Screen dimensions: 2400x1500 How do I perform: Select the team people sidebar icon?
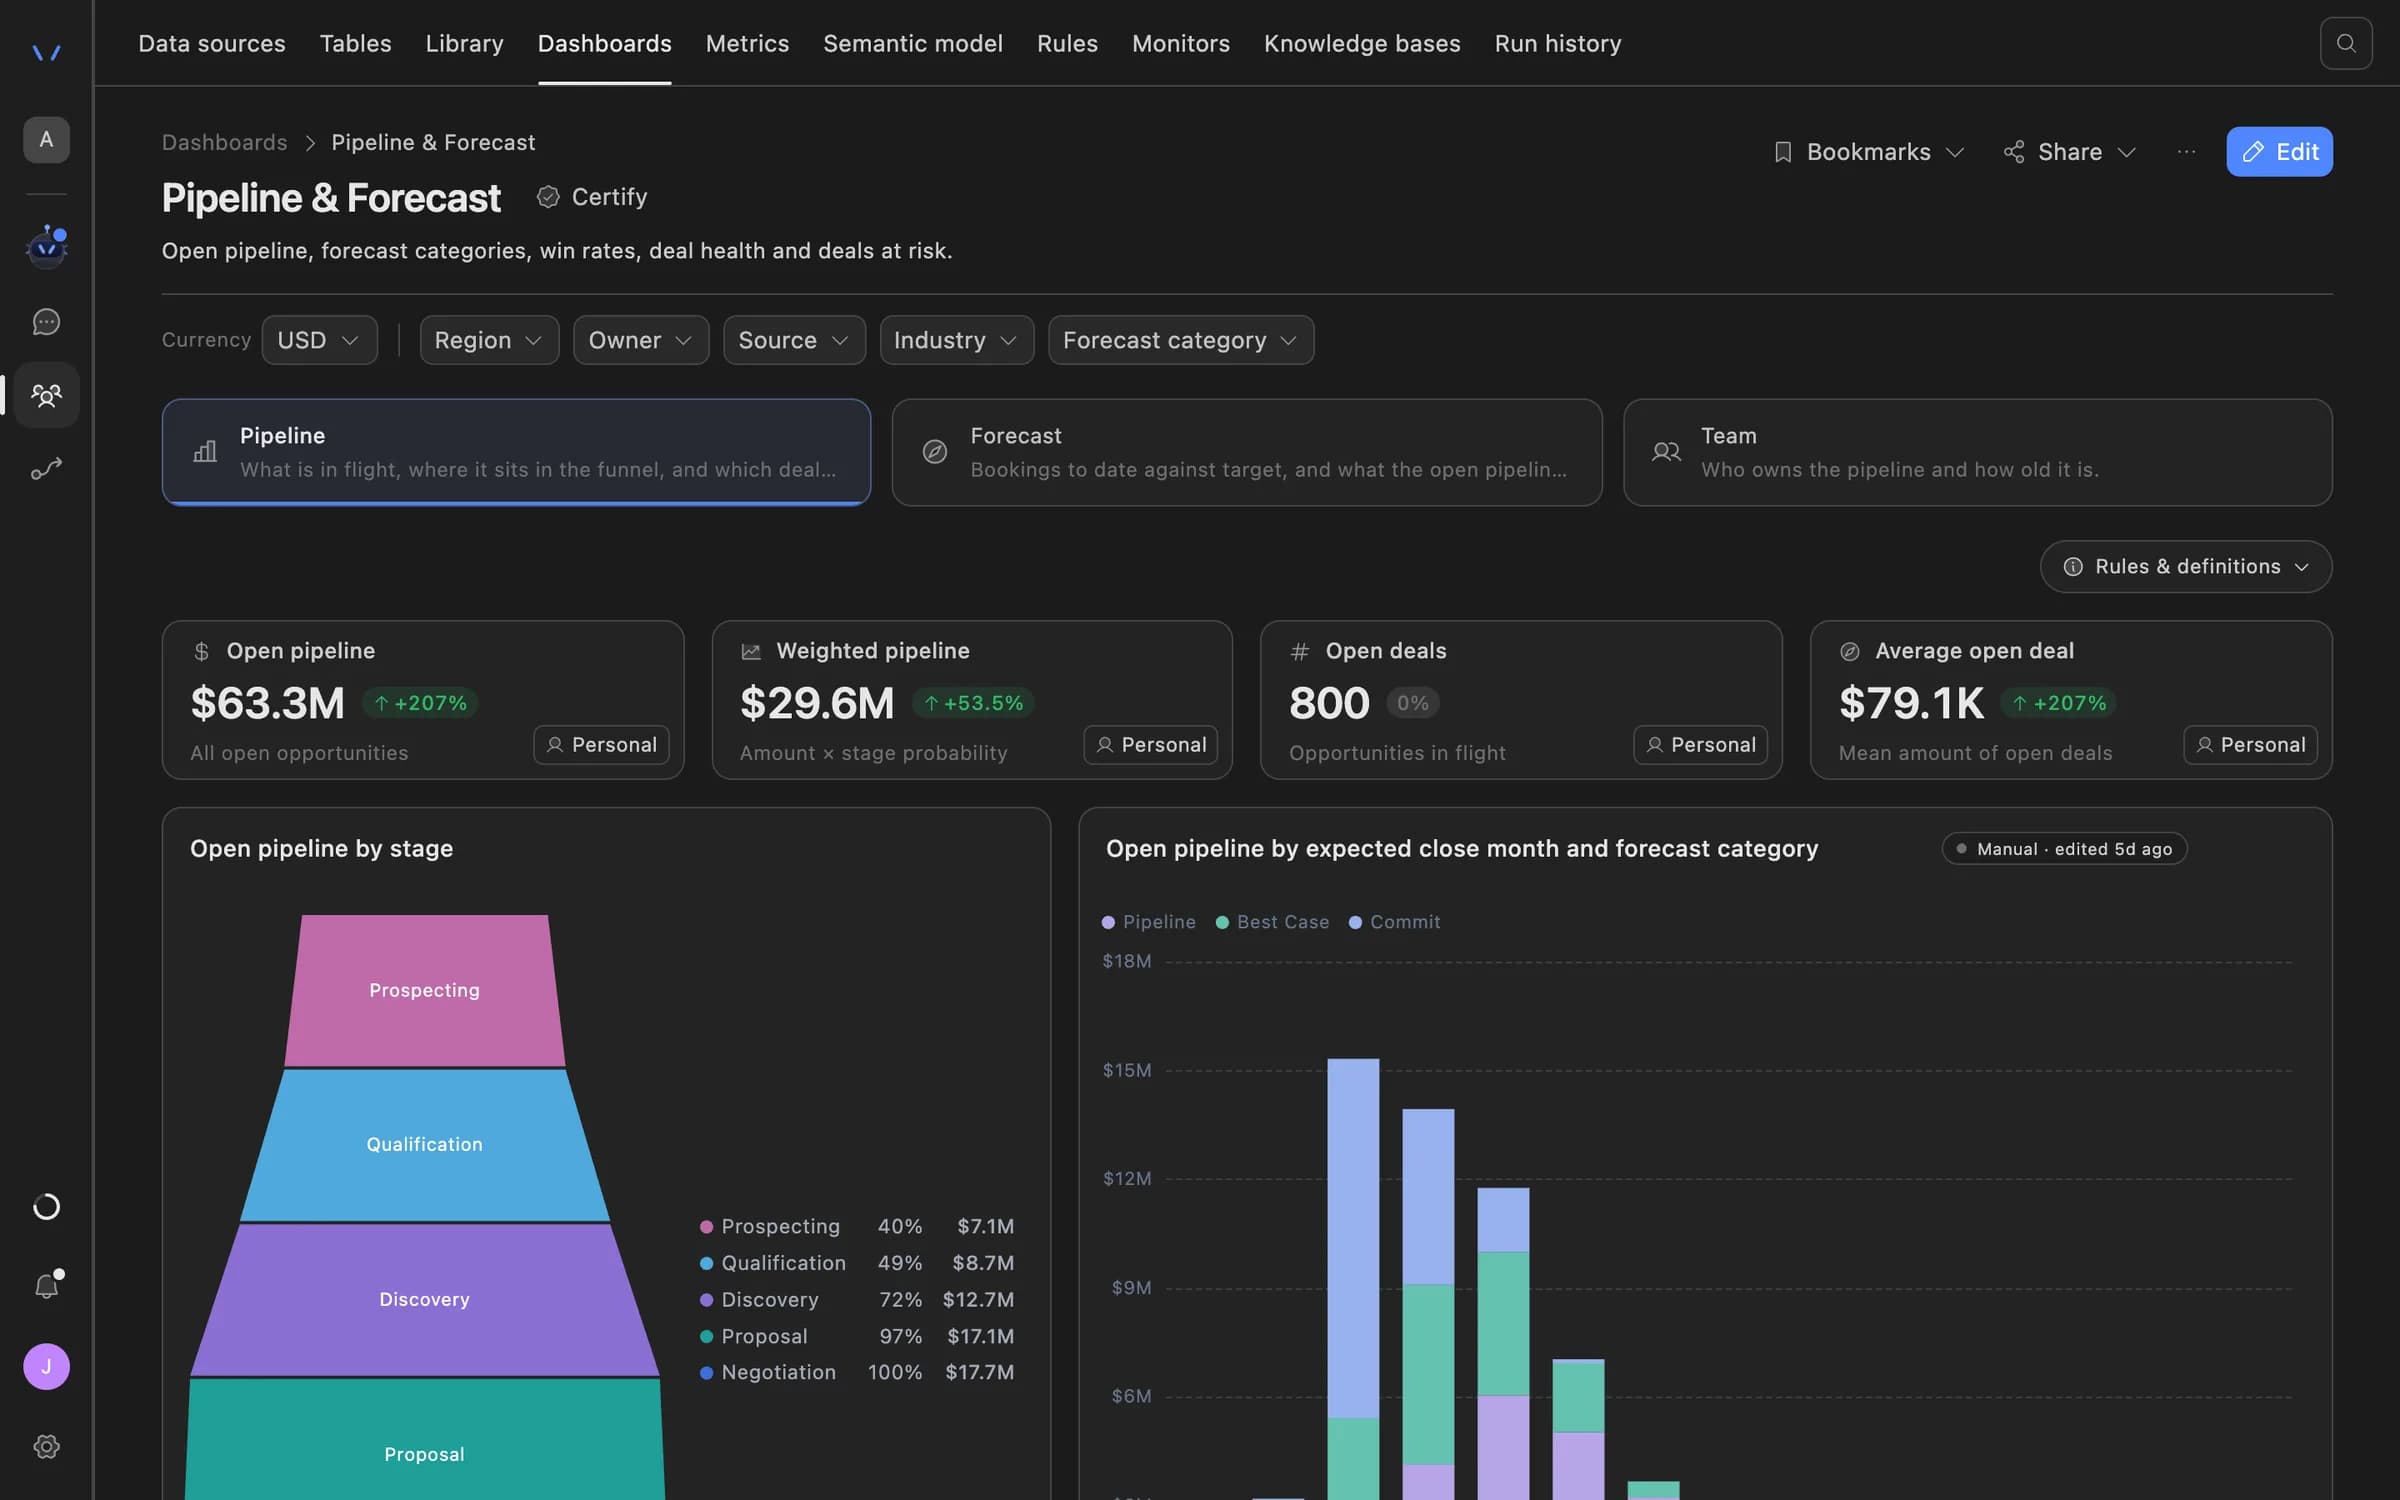[46, 395]
